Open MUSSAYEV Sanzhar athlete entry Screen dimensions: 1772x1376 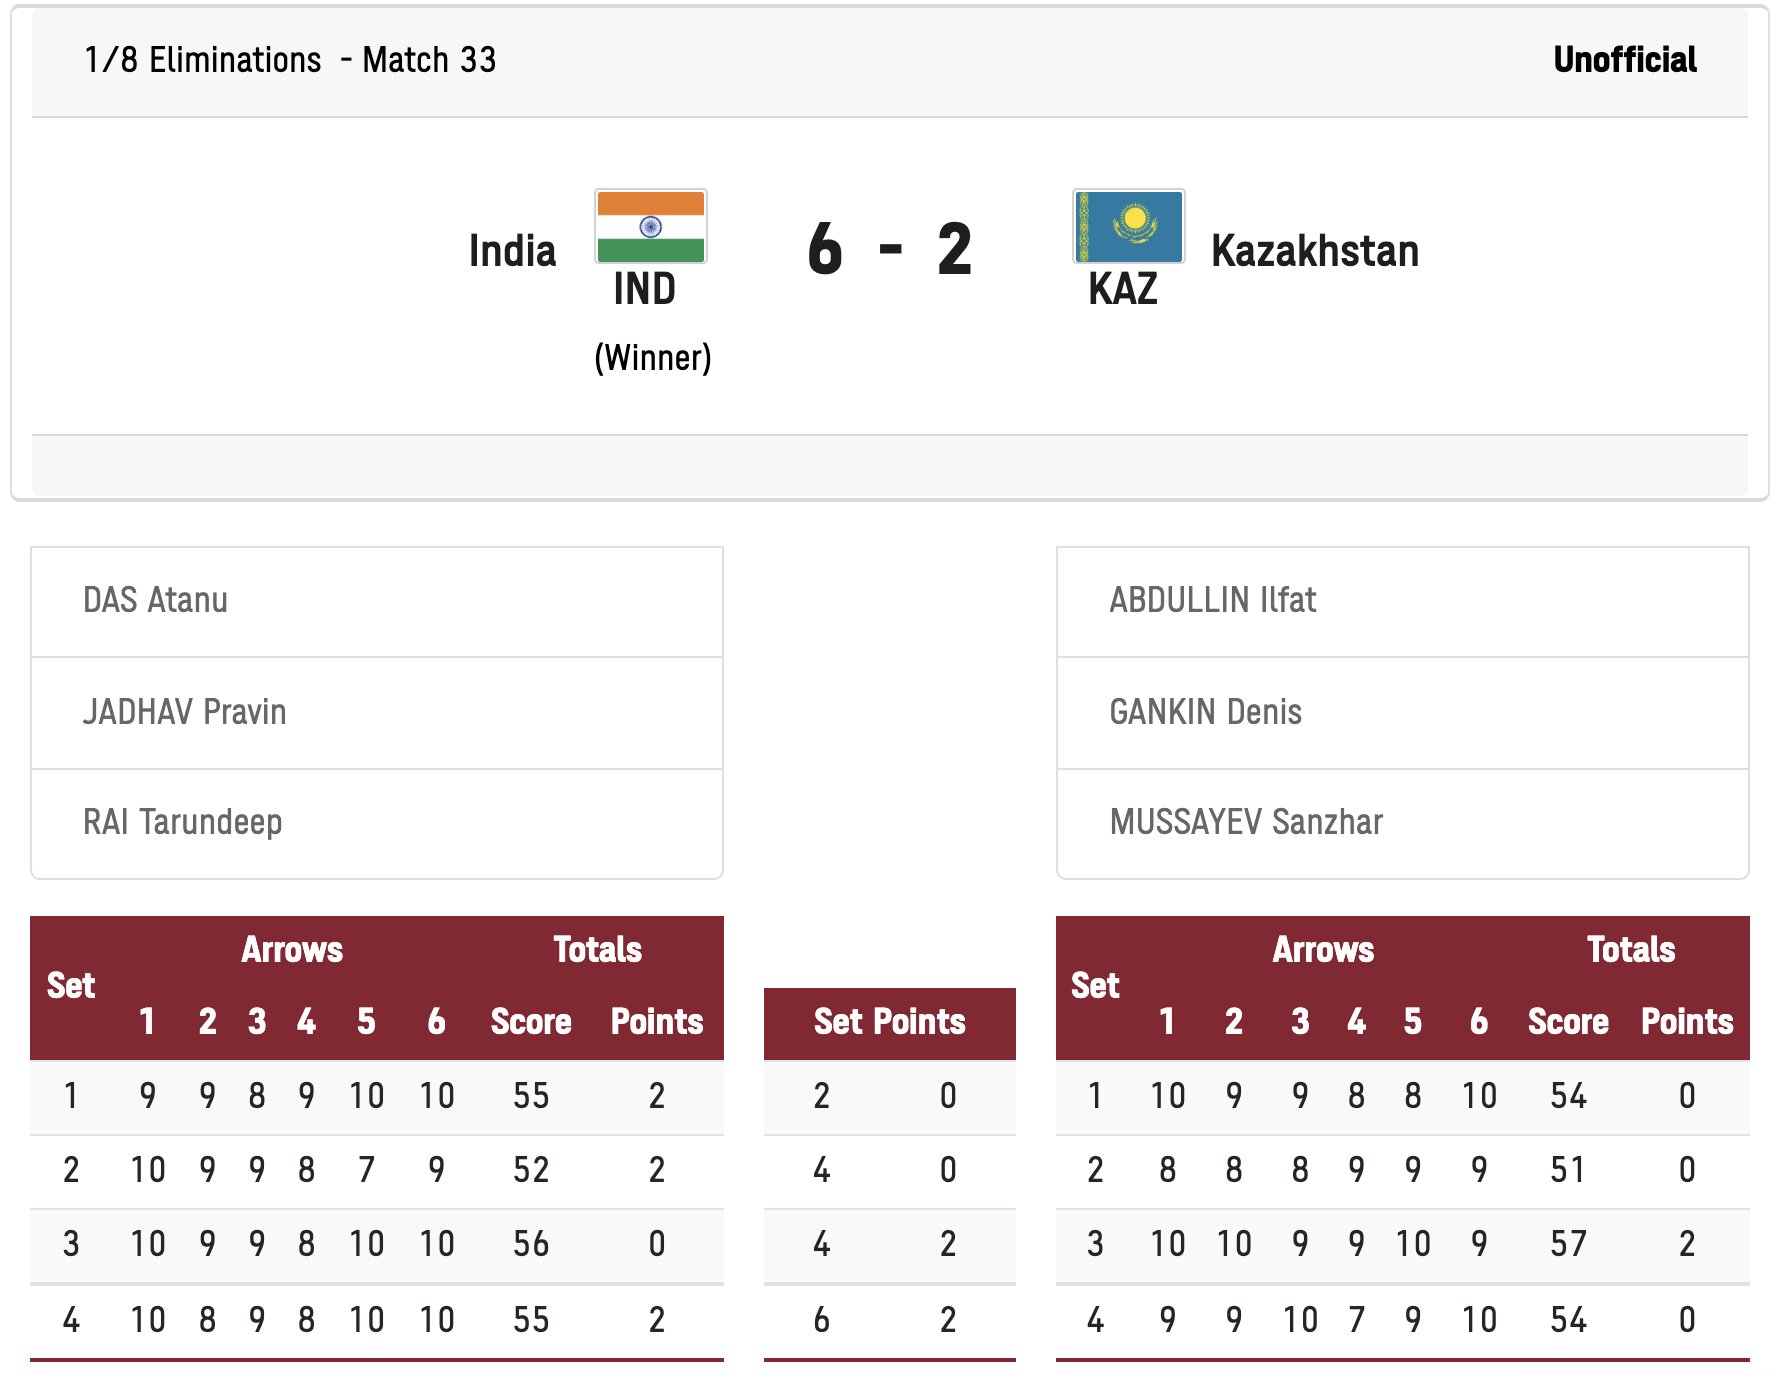(x=1246, y=822)
